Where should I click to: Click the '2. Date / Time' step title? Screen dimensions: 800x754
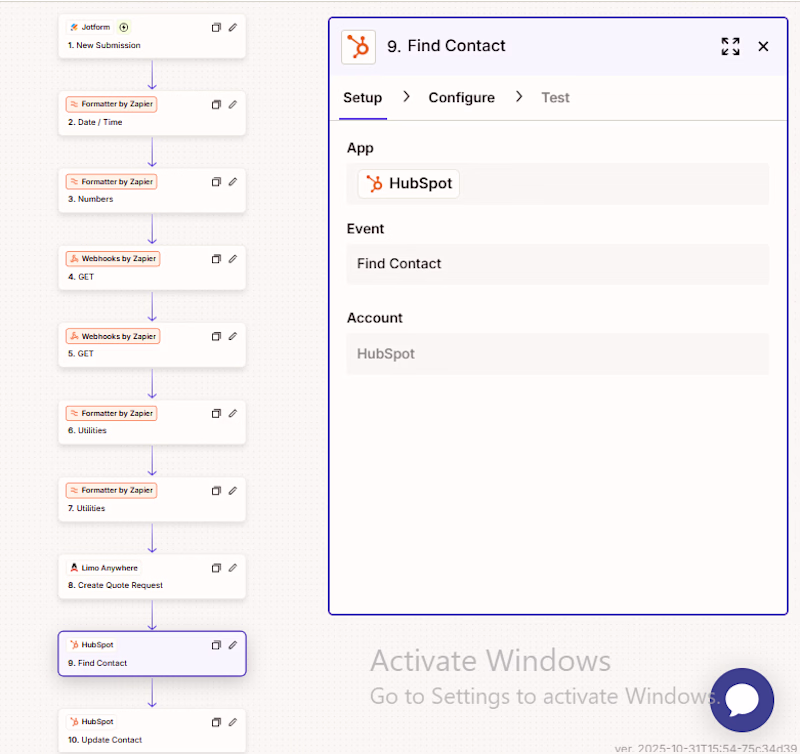point(95,122)
